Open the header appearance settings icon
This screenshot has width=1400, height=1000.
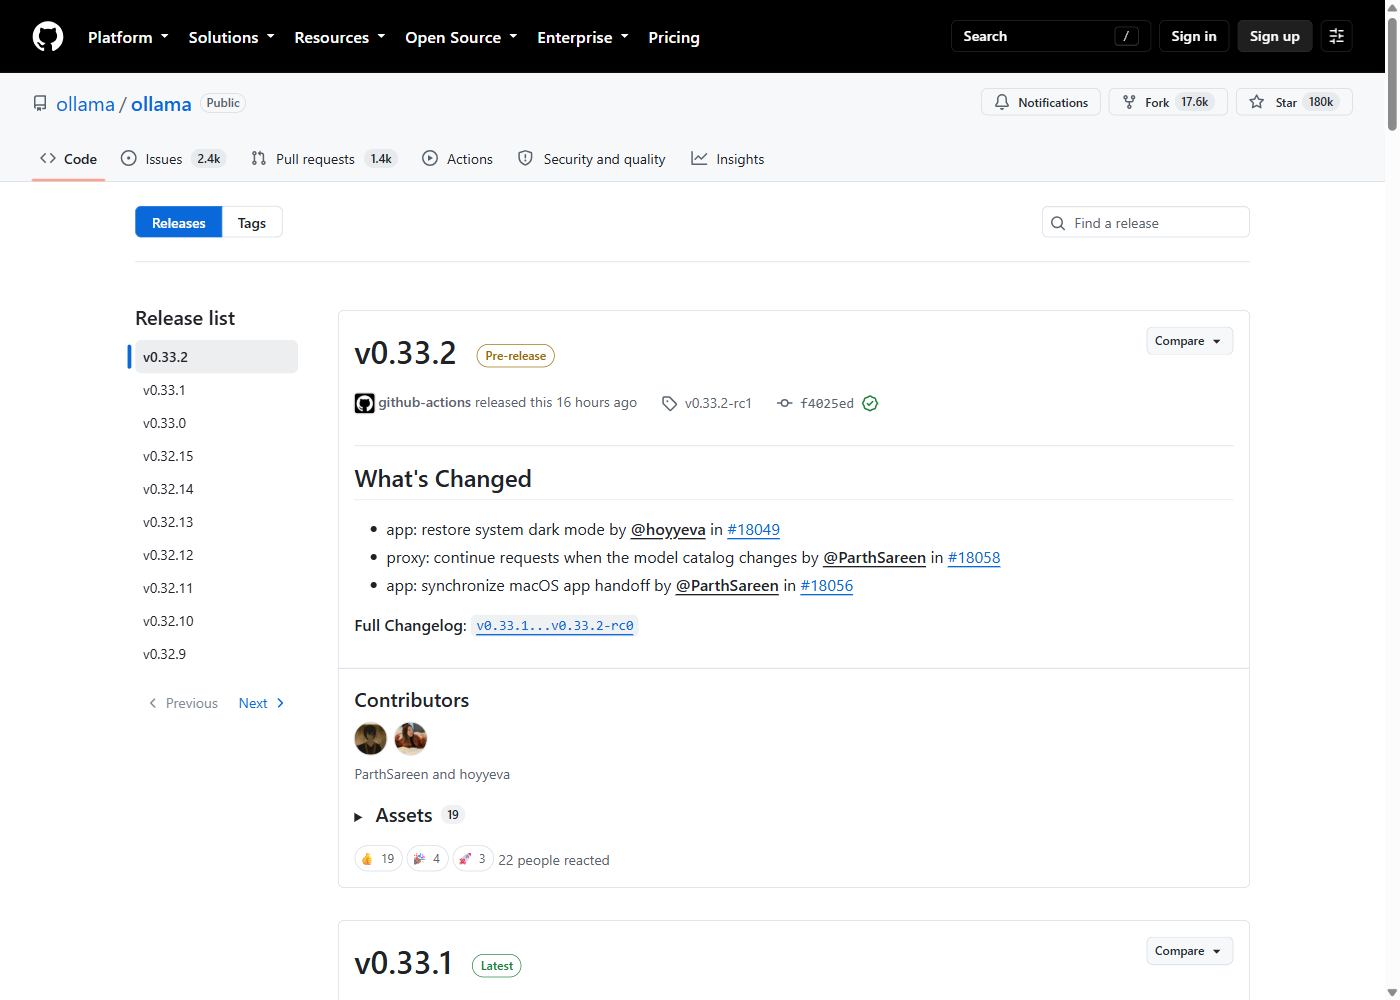1336,36
